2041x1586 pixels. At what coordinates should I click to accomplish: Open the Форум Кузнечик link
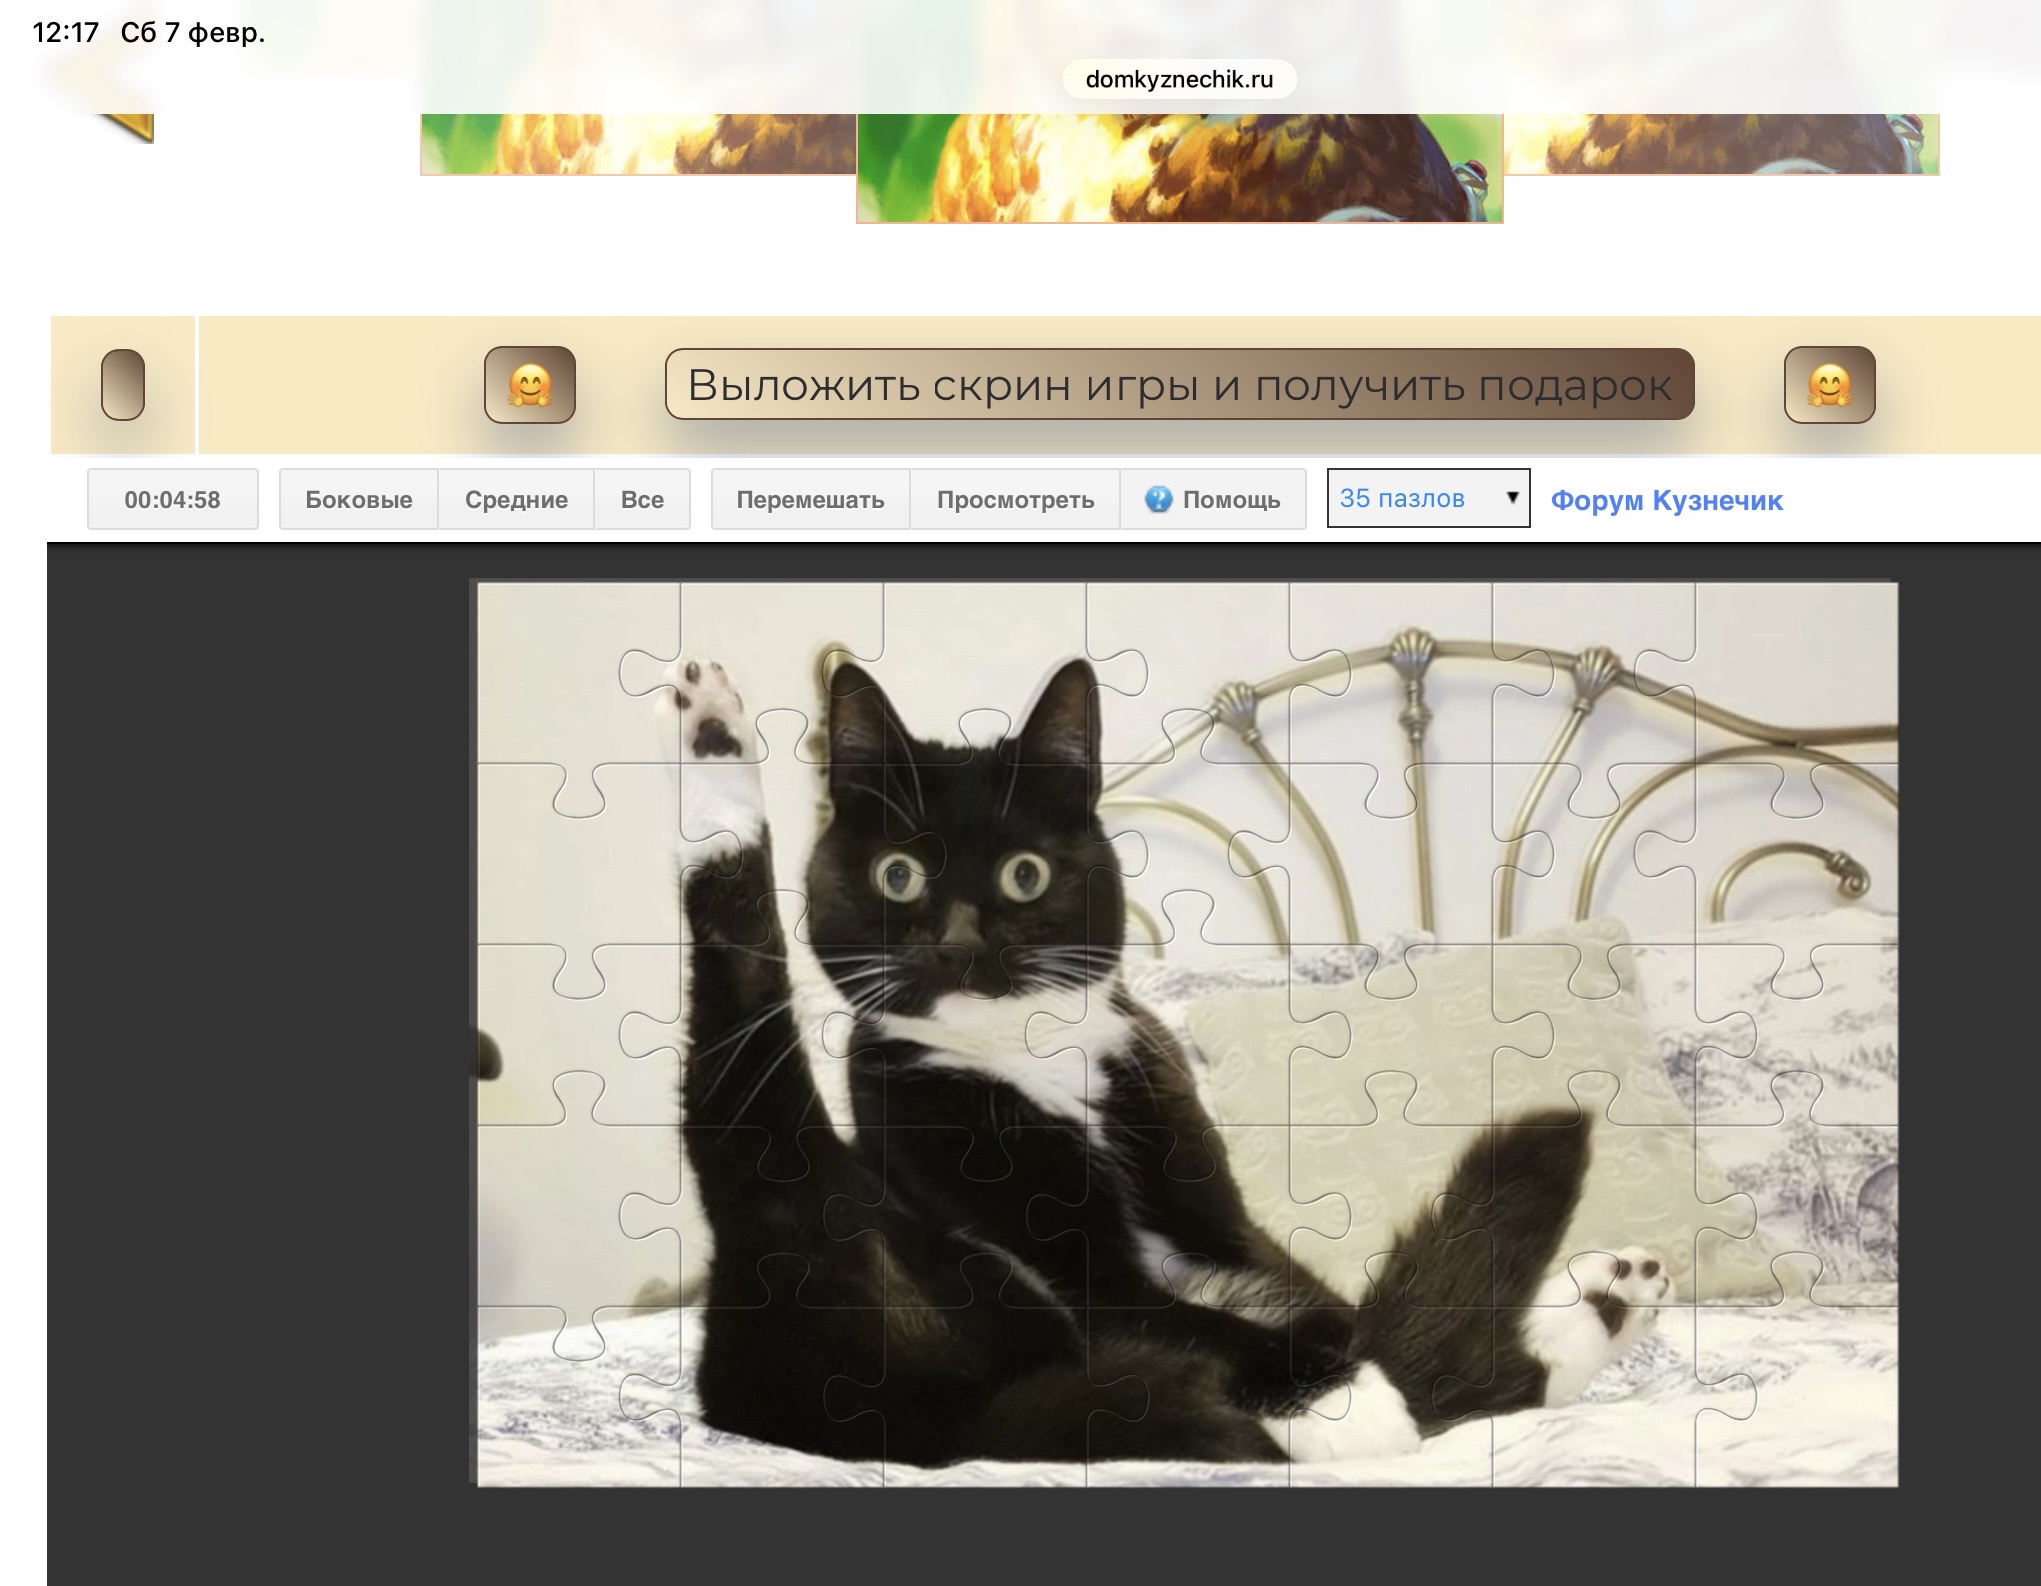click(1666, 500)
